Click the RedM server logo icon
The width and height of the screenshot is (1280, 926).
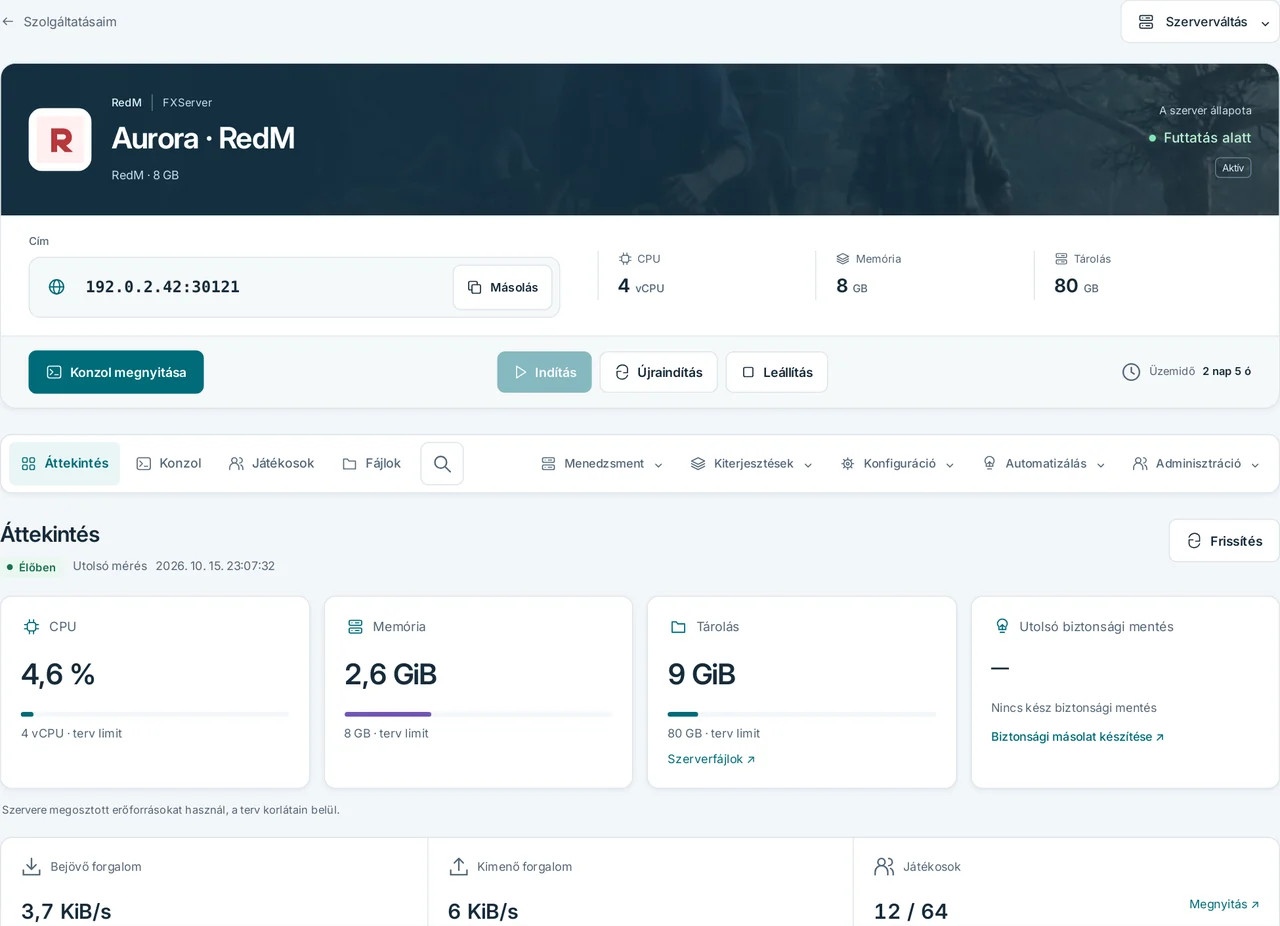click(x=60, y=140)
